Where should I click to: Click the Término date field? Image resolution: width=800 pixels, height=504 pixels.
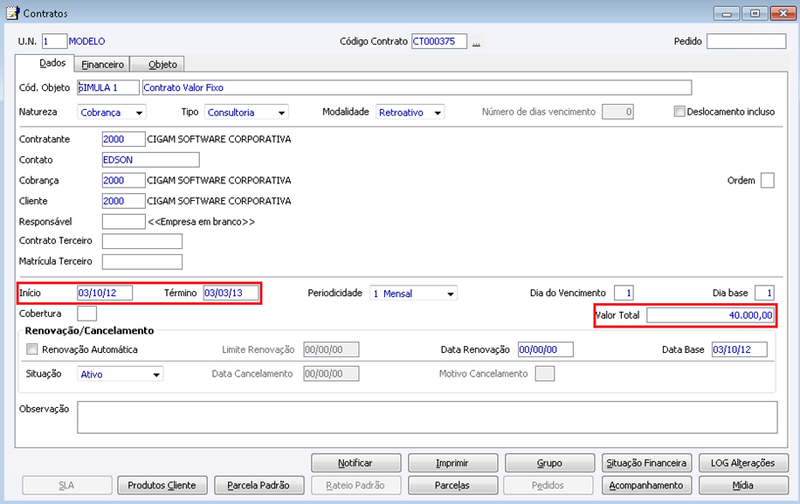coord(231,293)
